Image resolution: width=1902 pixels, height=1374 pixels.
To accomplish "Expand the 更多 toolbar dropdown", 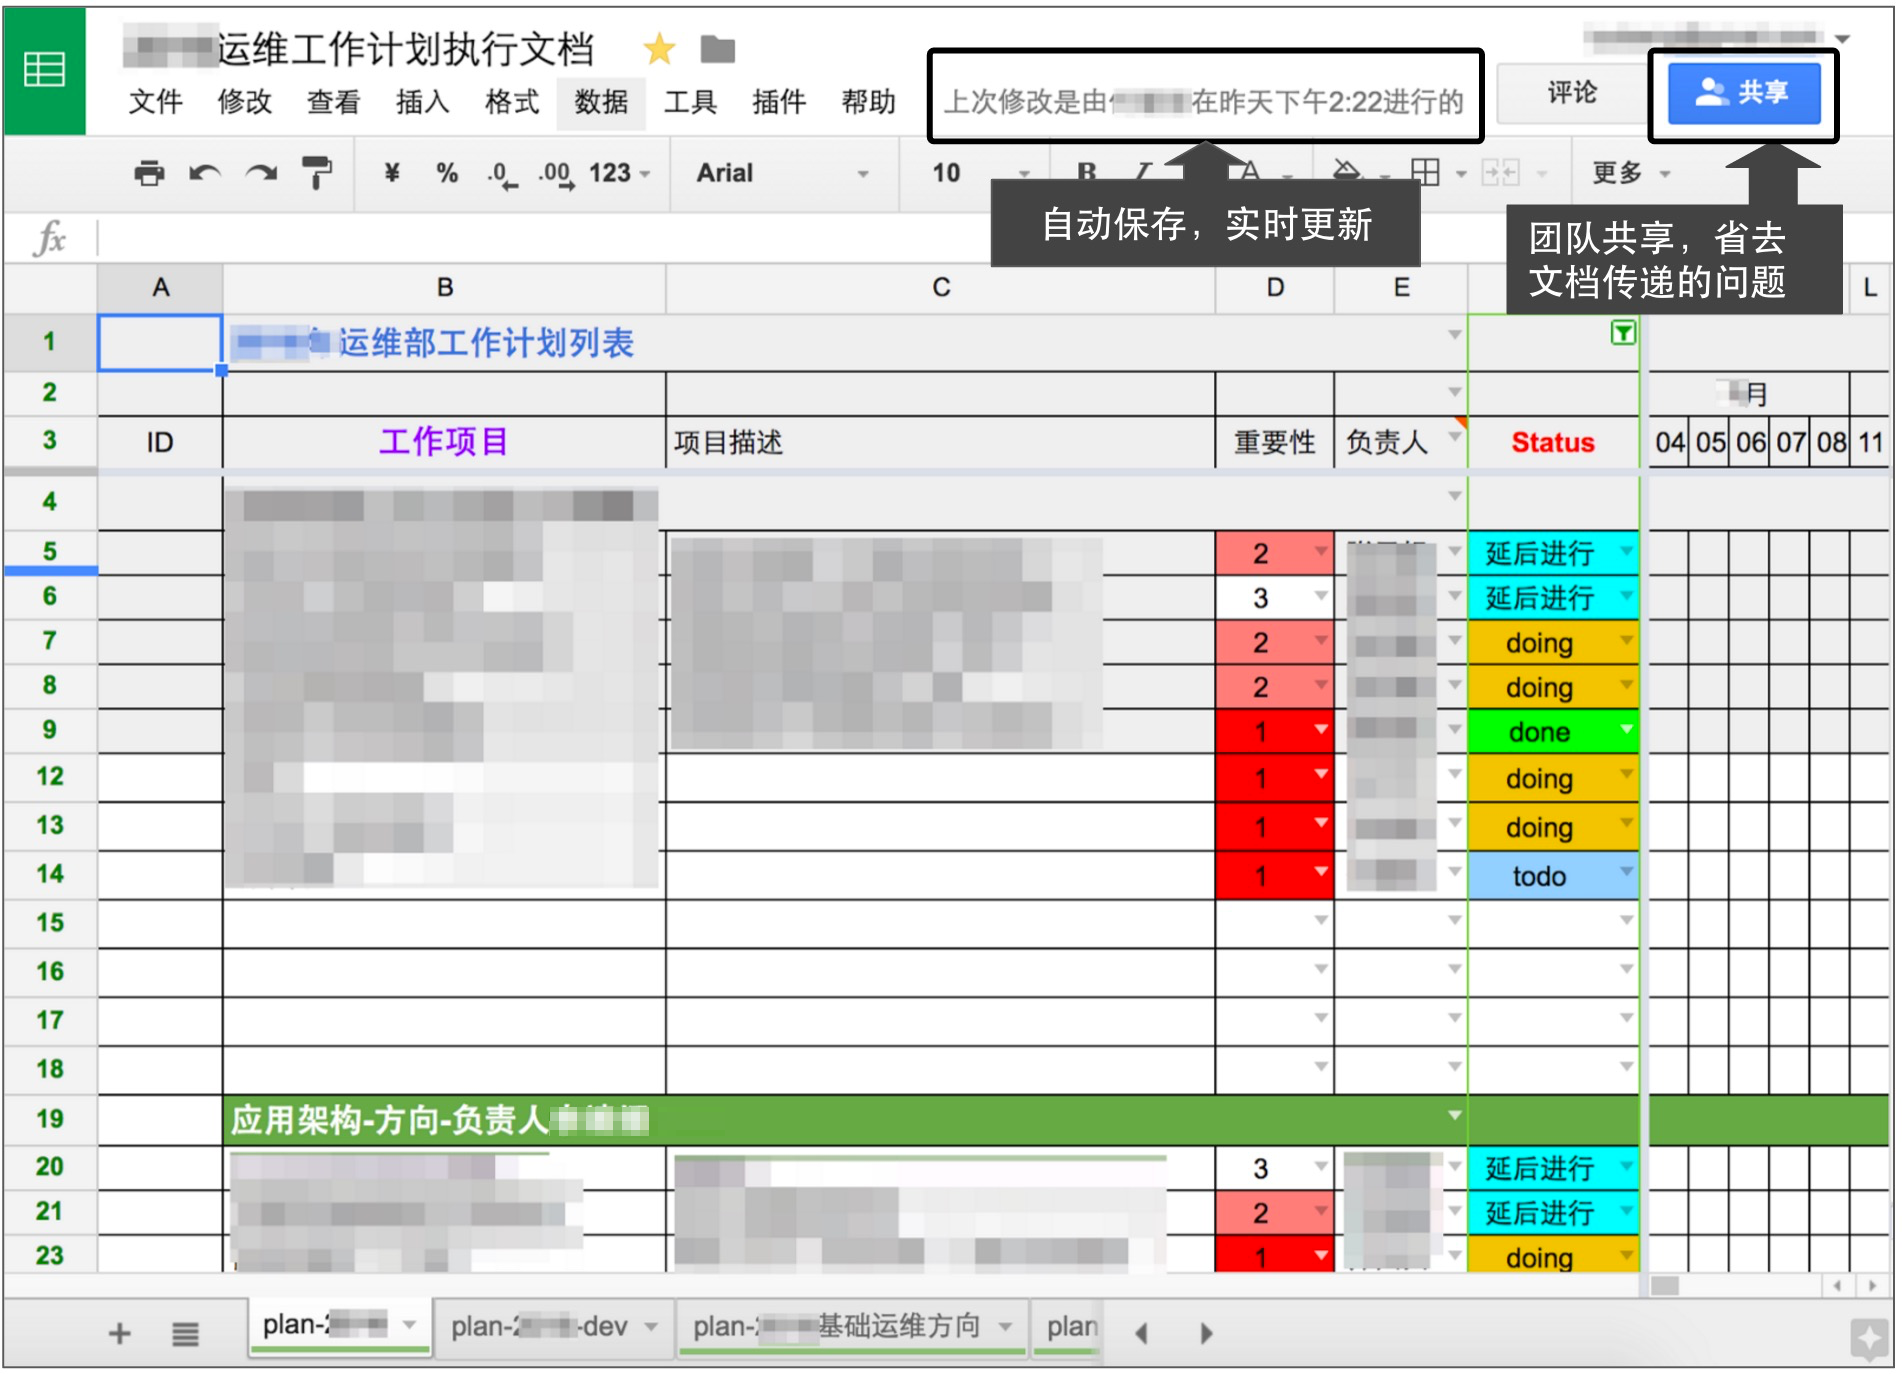I will (x=1630, y=173).
